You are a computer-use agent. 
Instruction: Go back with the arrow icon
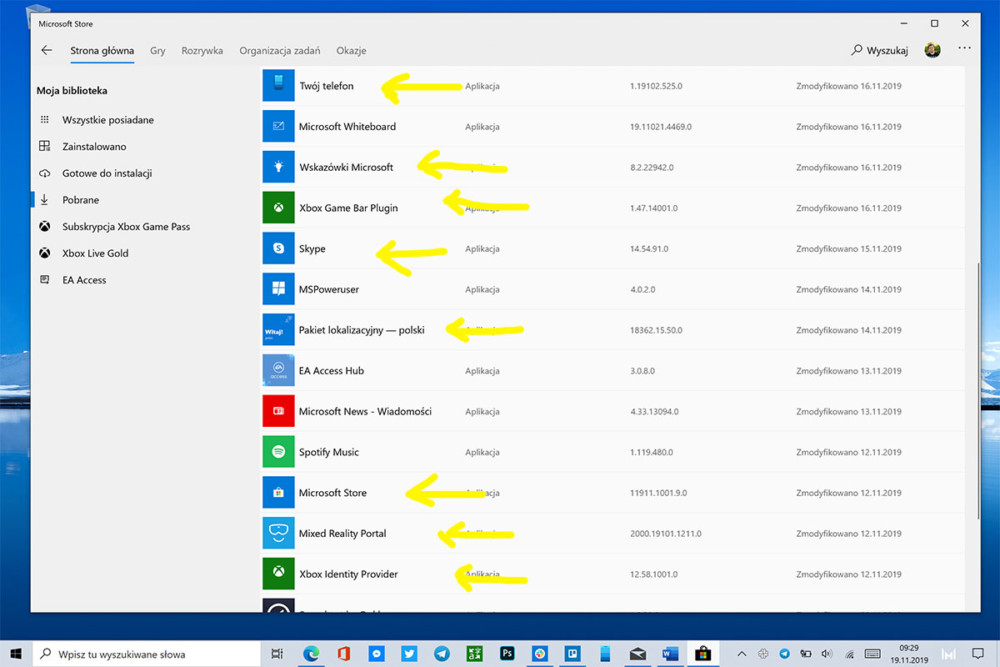pyautogui.click(x=47, y=50)
